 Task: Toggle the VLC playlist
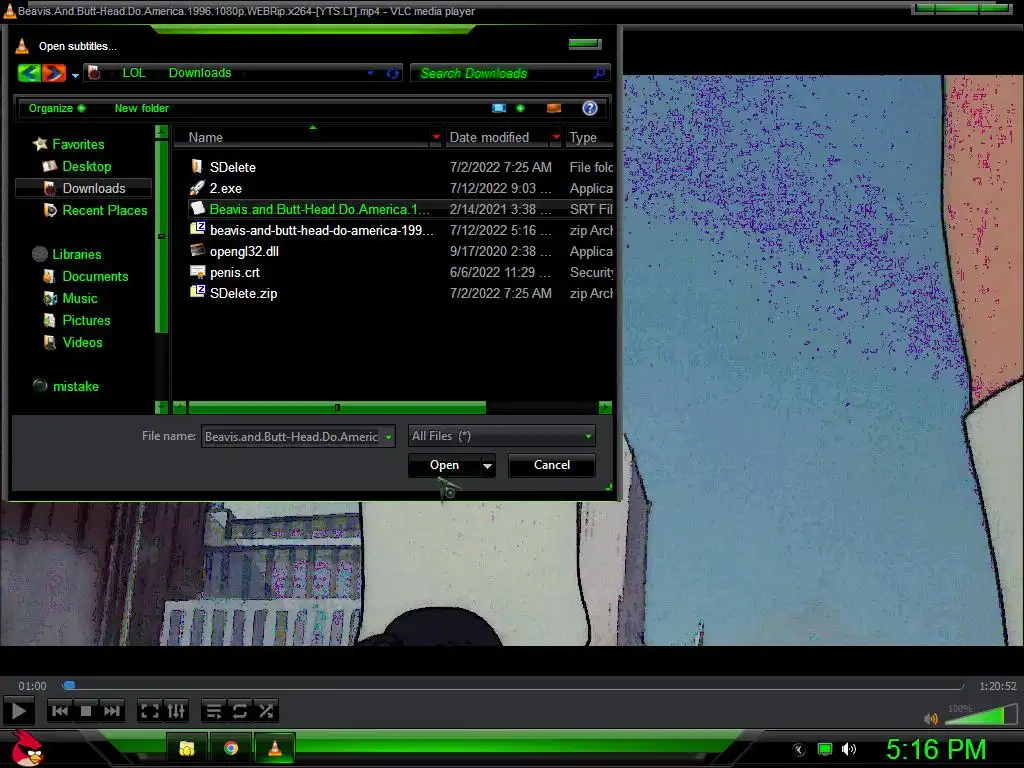[x=214, y=711]
